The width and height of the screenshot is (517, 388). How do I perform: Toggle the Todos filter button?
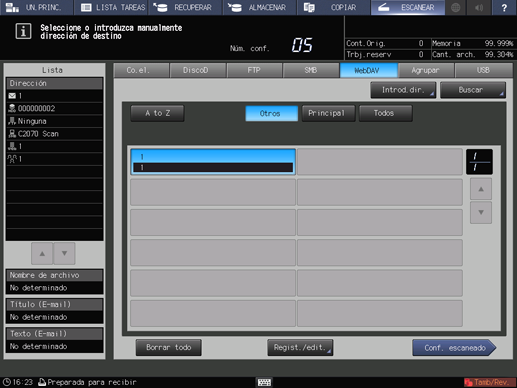(385, 113)
